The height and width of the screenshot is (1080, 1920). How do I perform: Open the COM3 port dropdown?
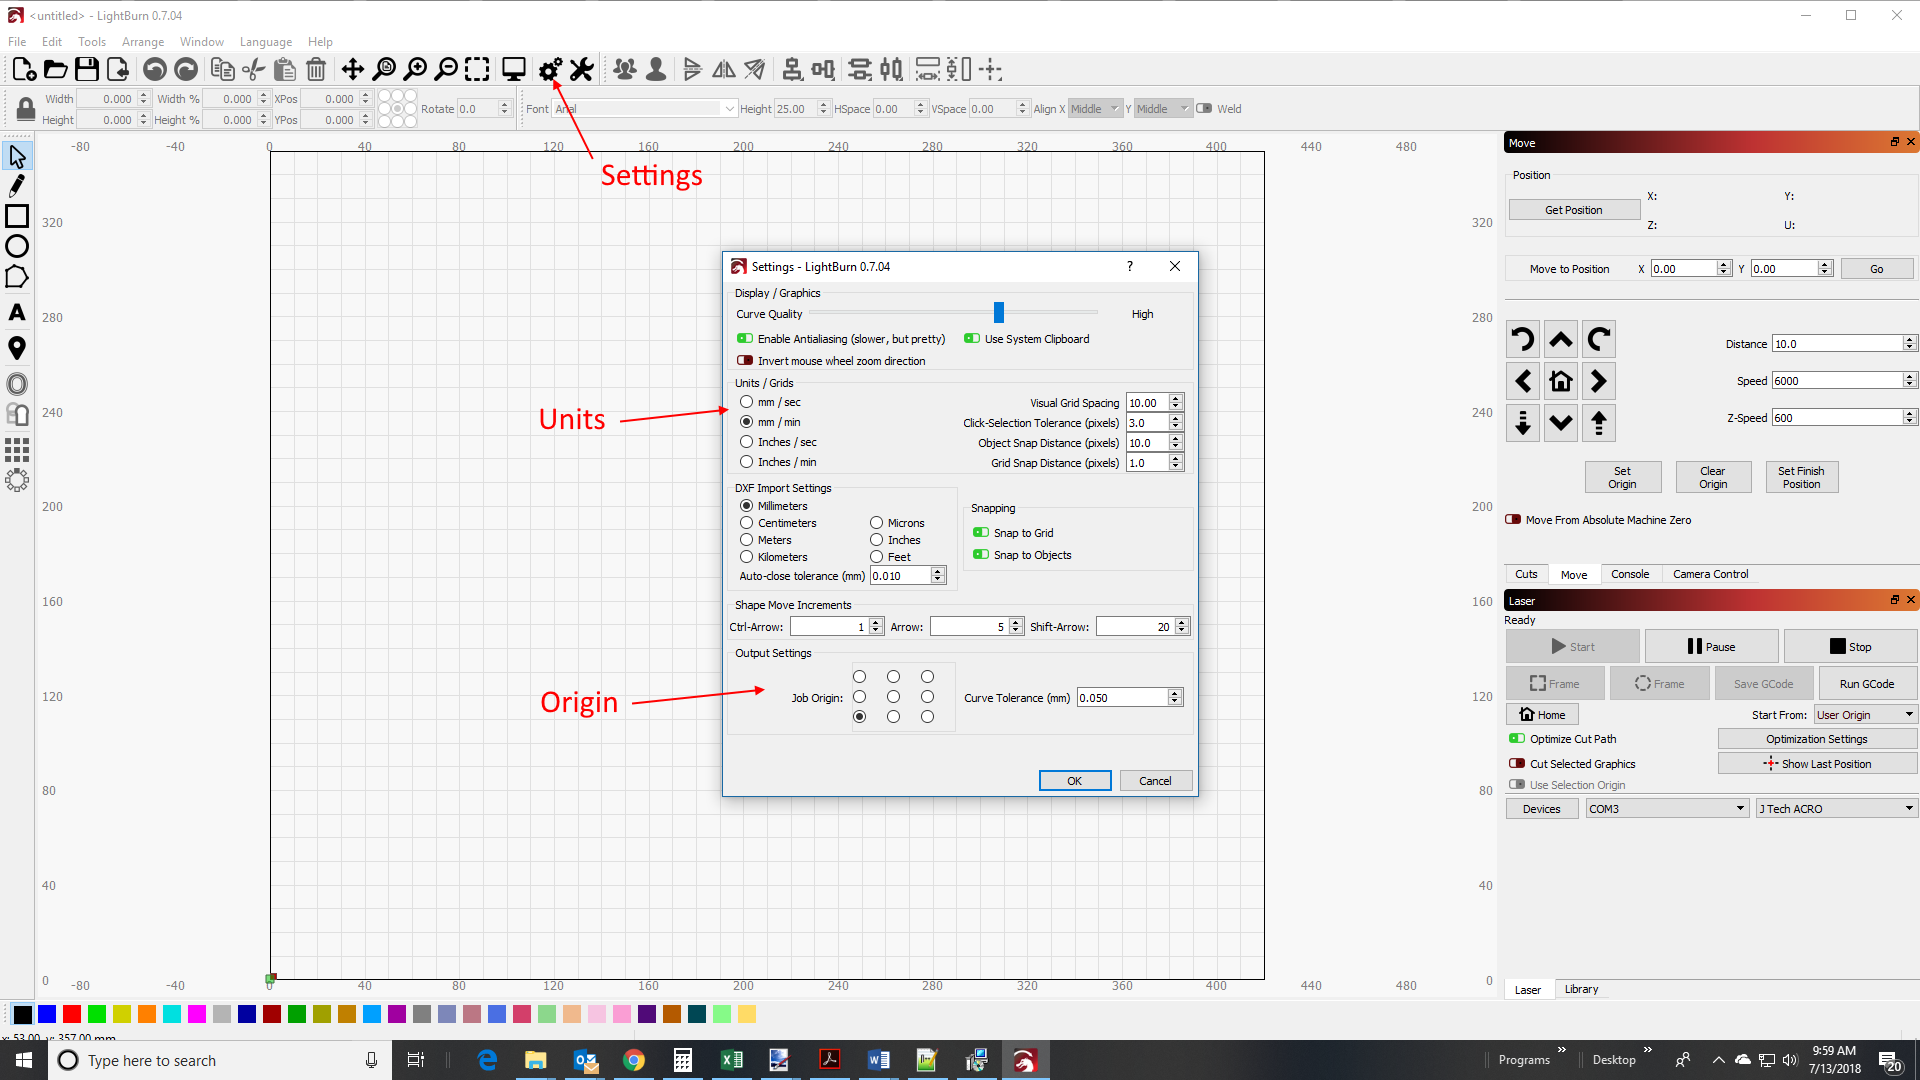click(1667, 809)
